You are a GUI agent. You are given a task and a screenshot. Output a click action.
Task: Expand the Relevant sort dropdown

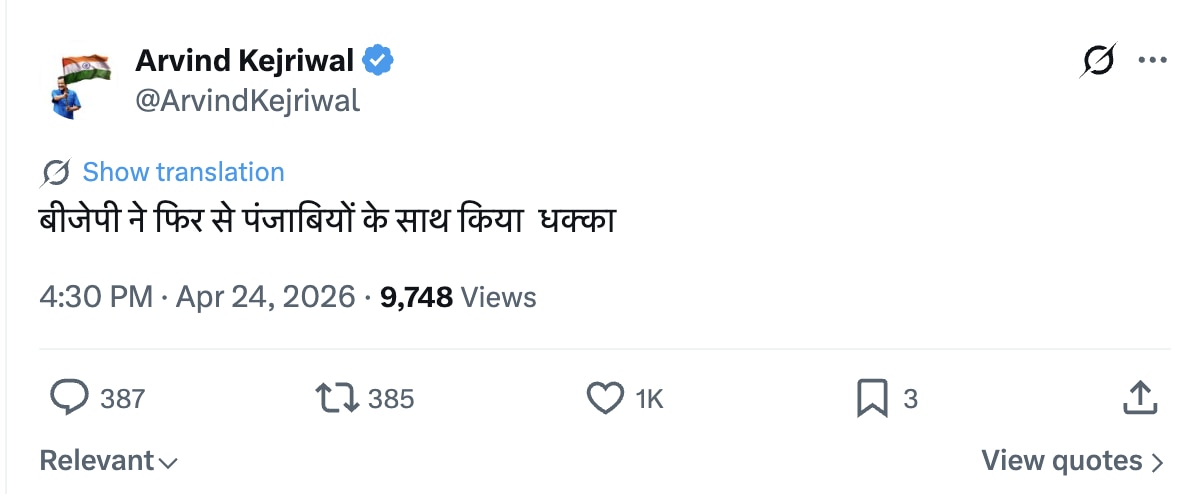(108, 461)
